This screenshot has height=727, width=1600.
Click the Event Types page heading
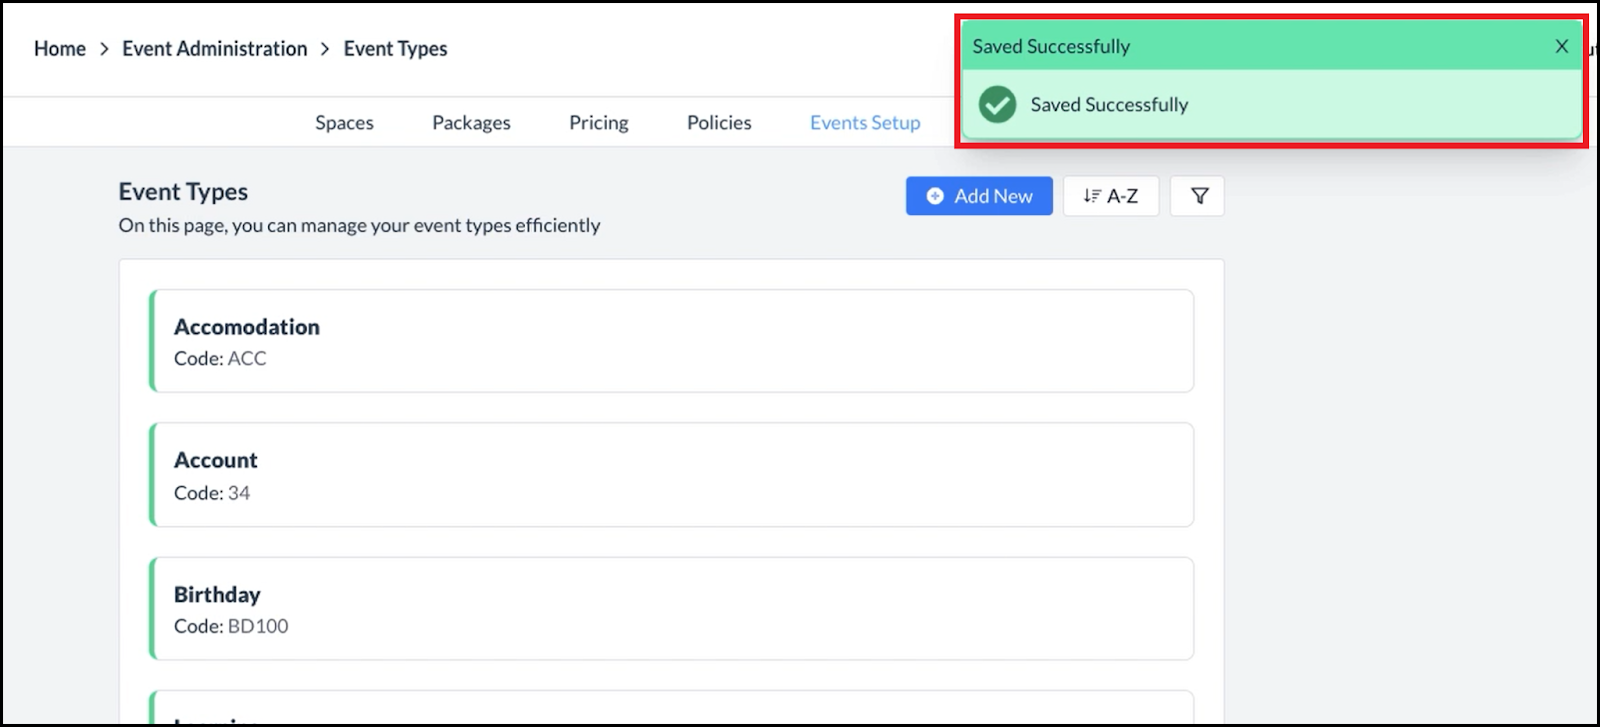[183, 192]
